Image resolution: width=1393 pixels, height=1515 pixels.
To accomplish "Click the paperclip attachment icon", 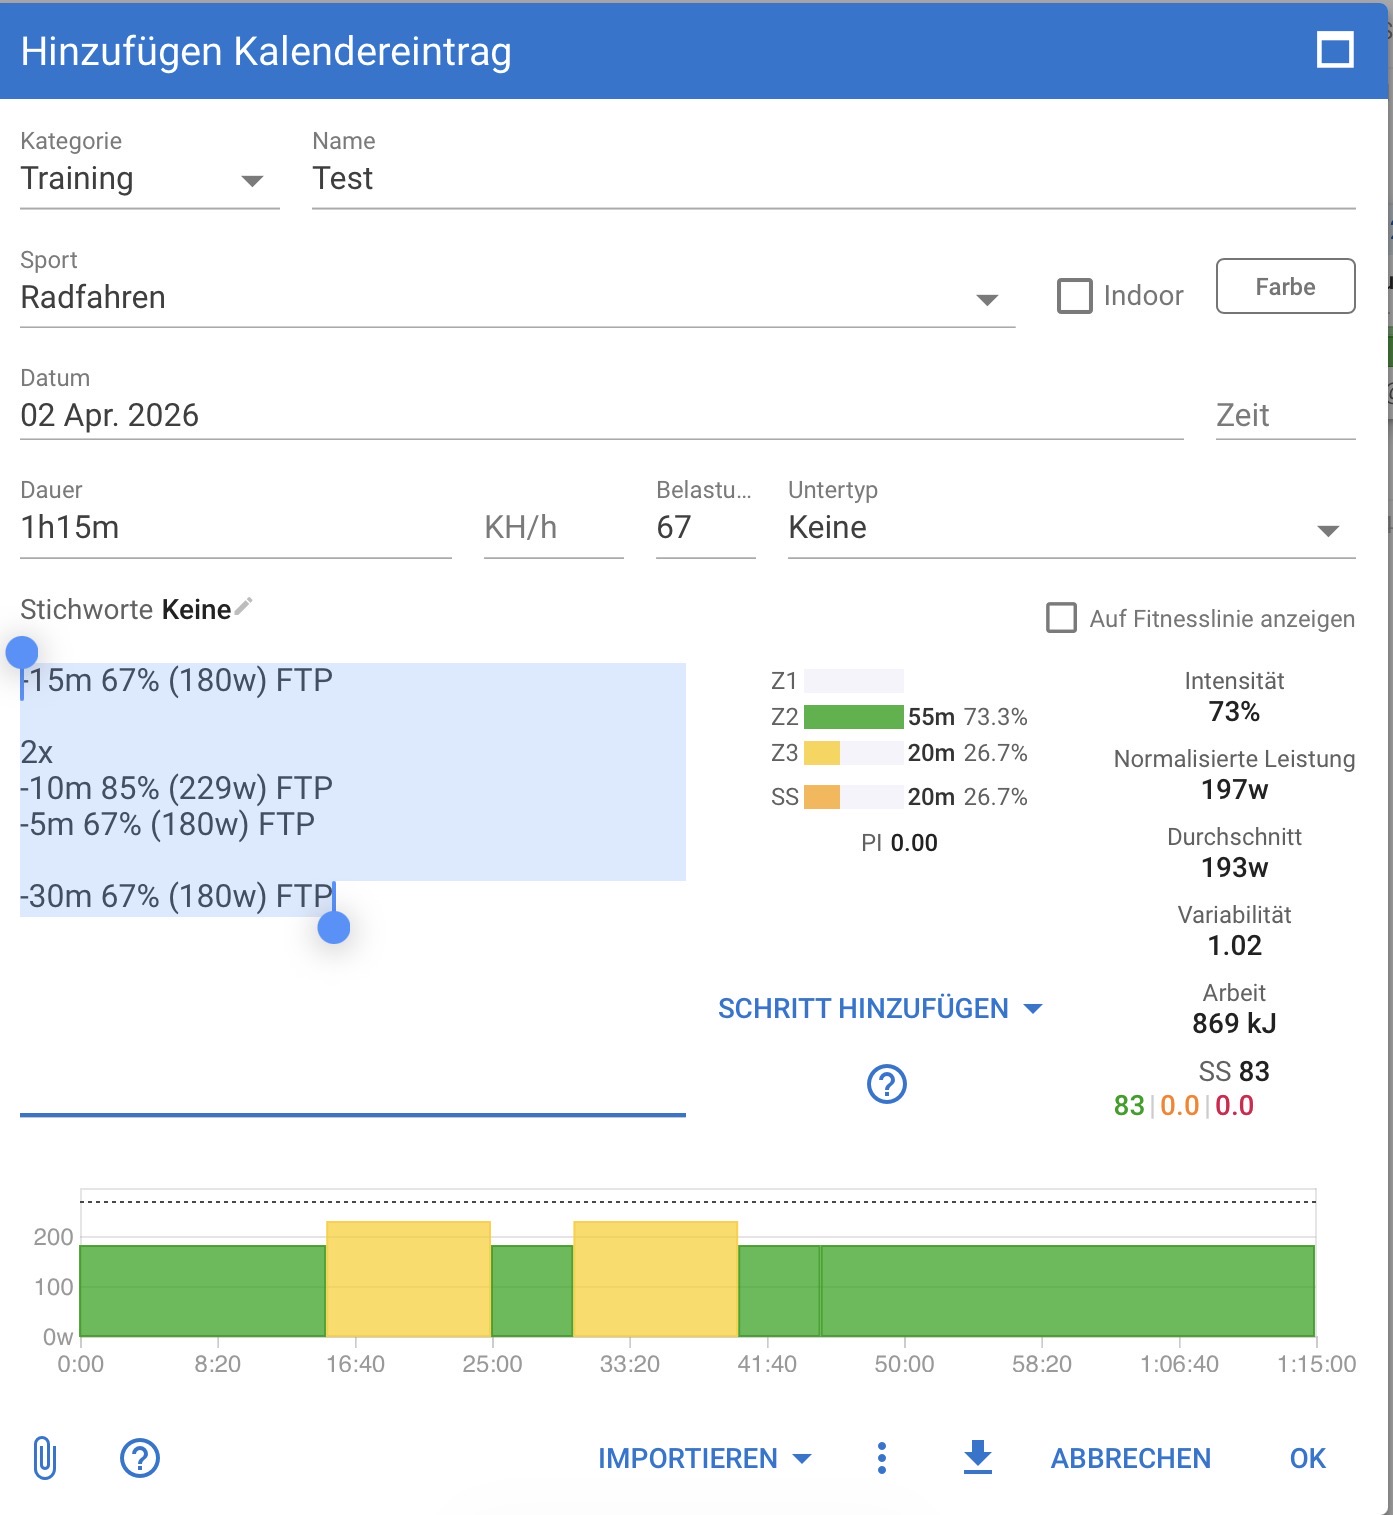I will 45,1457.
